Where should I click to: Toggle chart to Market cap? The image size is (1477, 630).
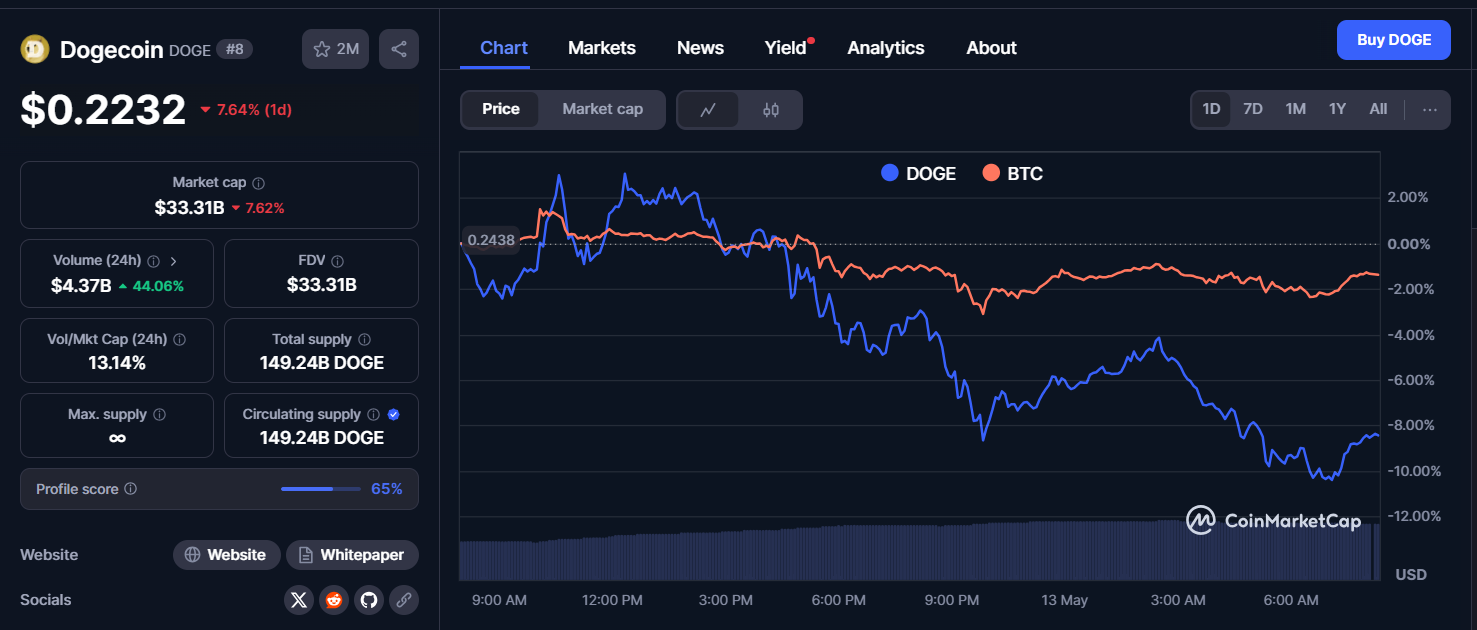pos(602,109)
